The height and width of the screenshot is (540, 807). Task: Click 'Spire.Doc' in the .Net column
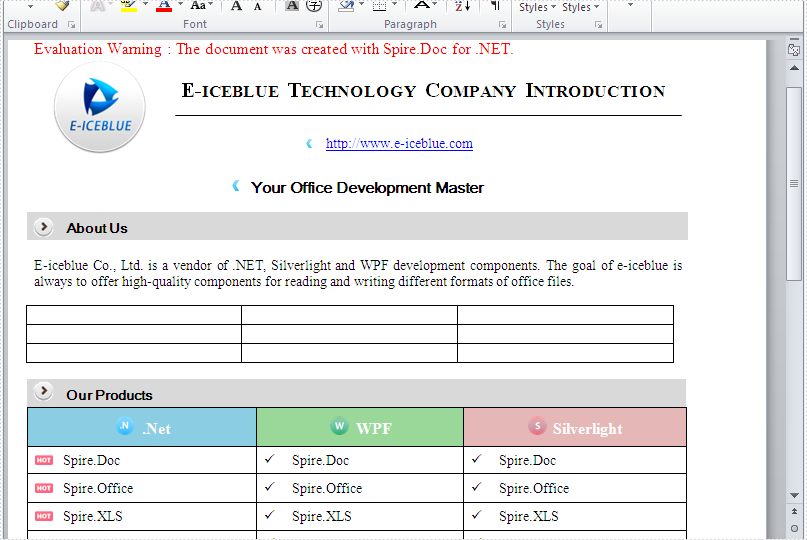pos(92,460)
